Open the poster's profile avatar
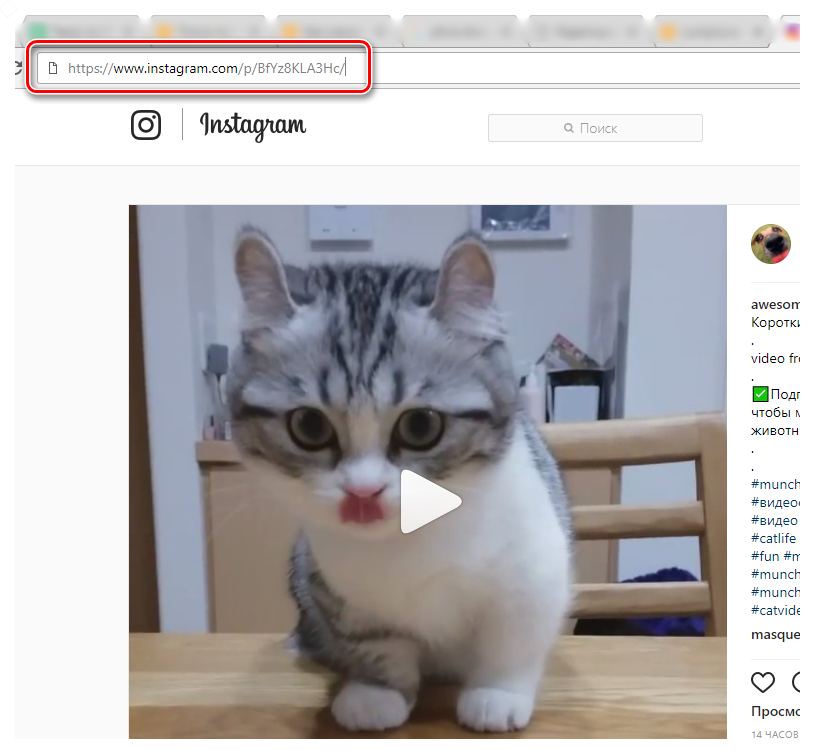The image size is (815, 754). coord(771,244)
